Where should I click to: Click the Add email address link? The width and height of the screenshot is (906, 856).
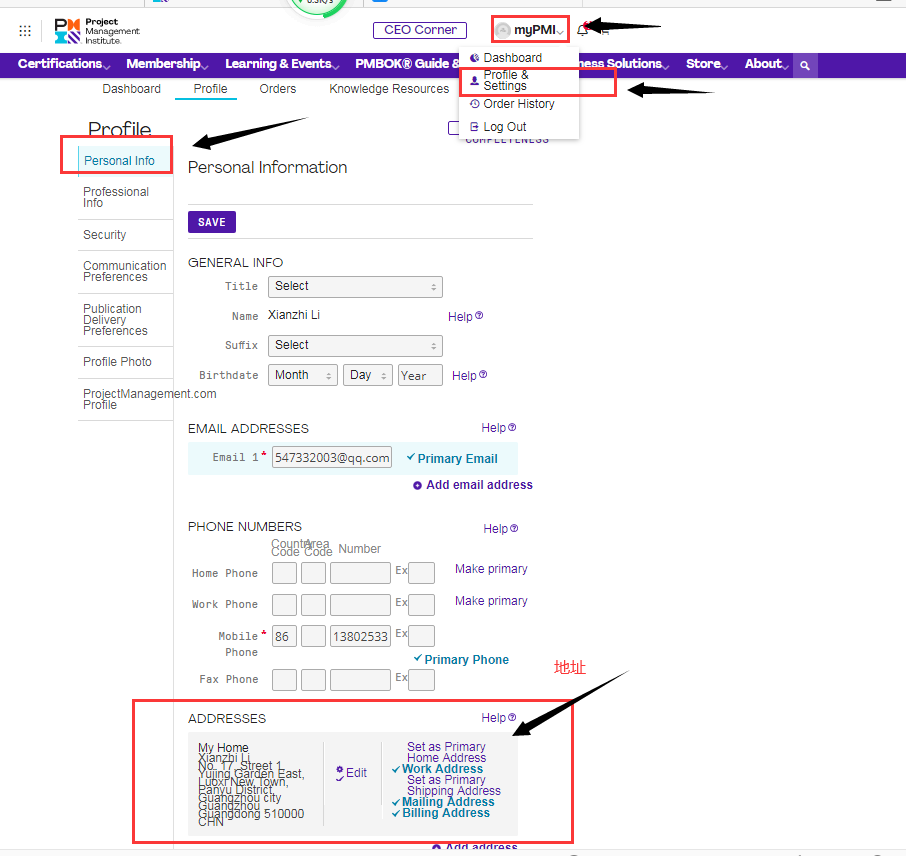(x=479, y=485)
